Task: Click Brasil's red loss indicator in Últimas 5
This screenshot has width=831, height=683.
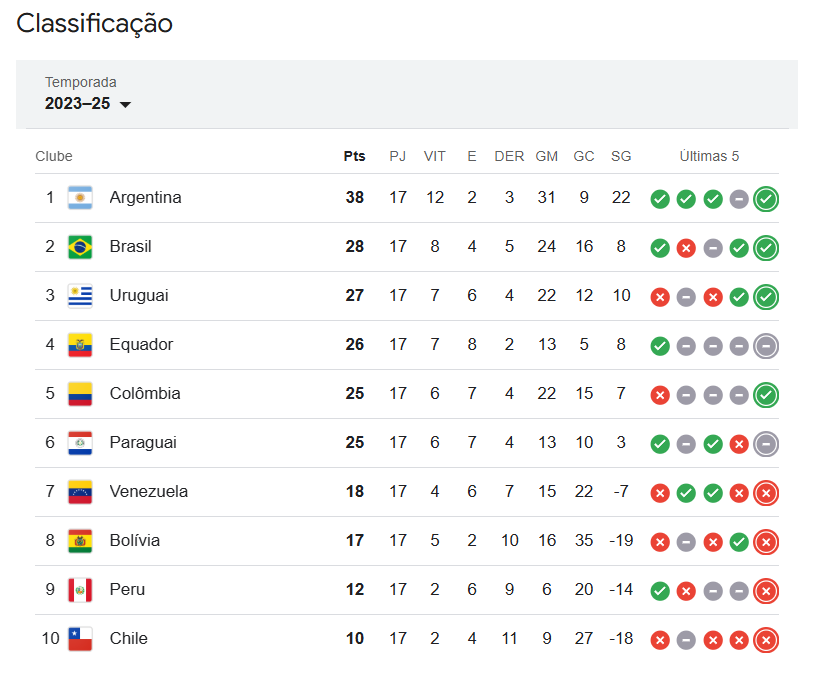Action: click(686, 247)
